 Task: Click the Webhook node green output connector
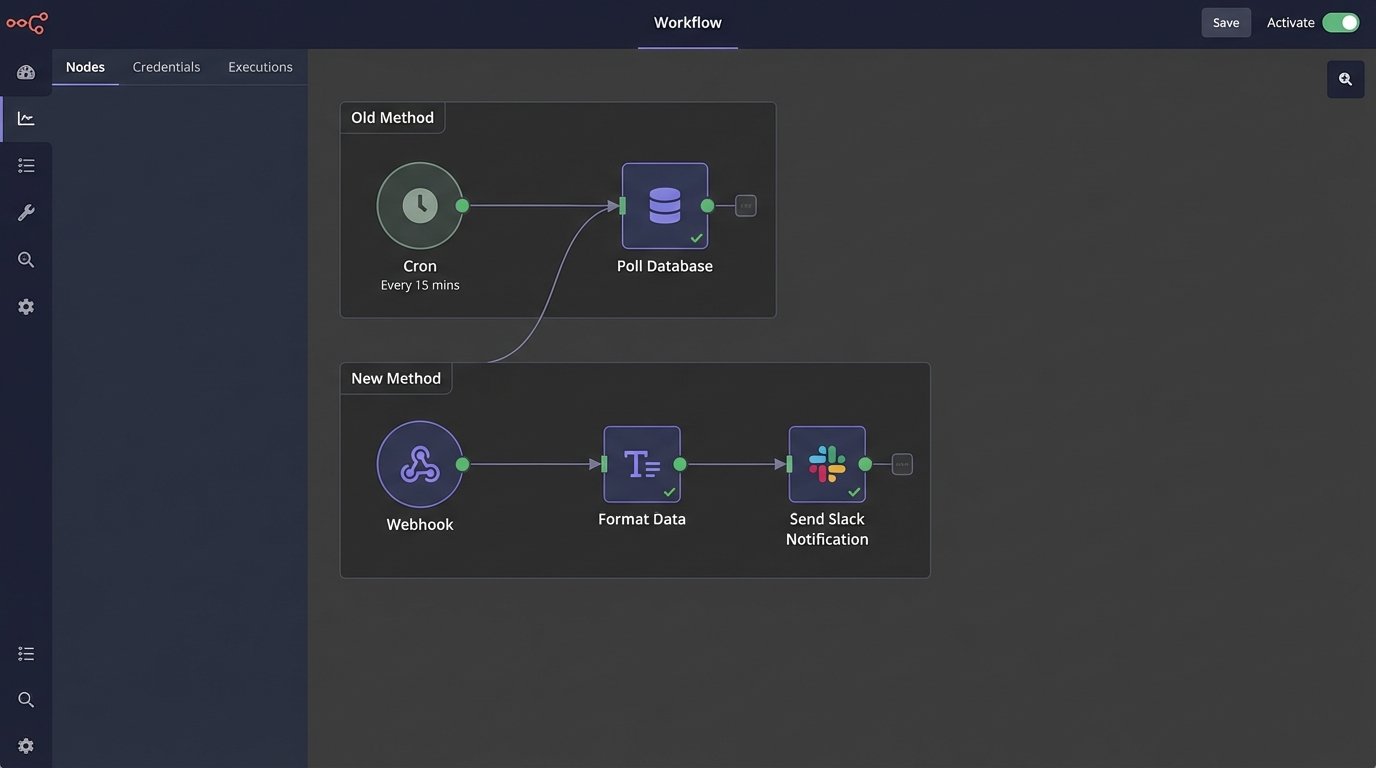[462, 464]
